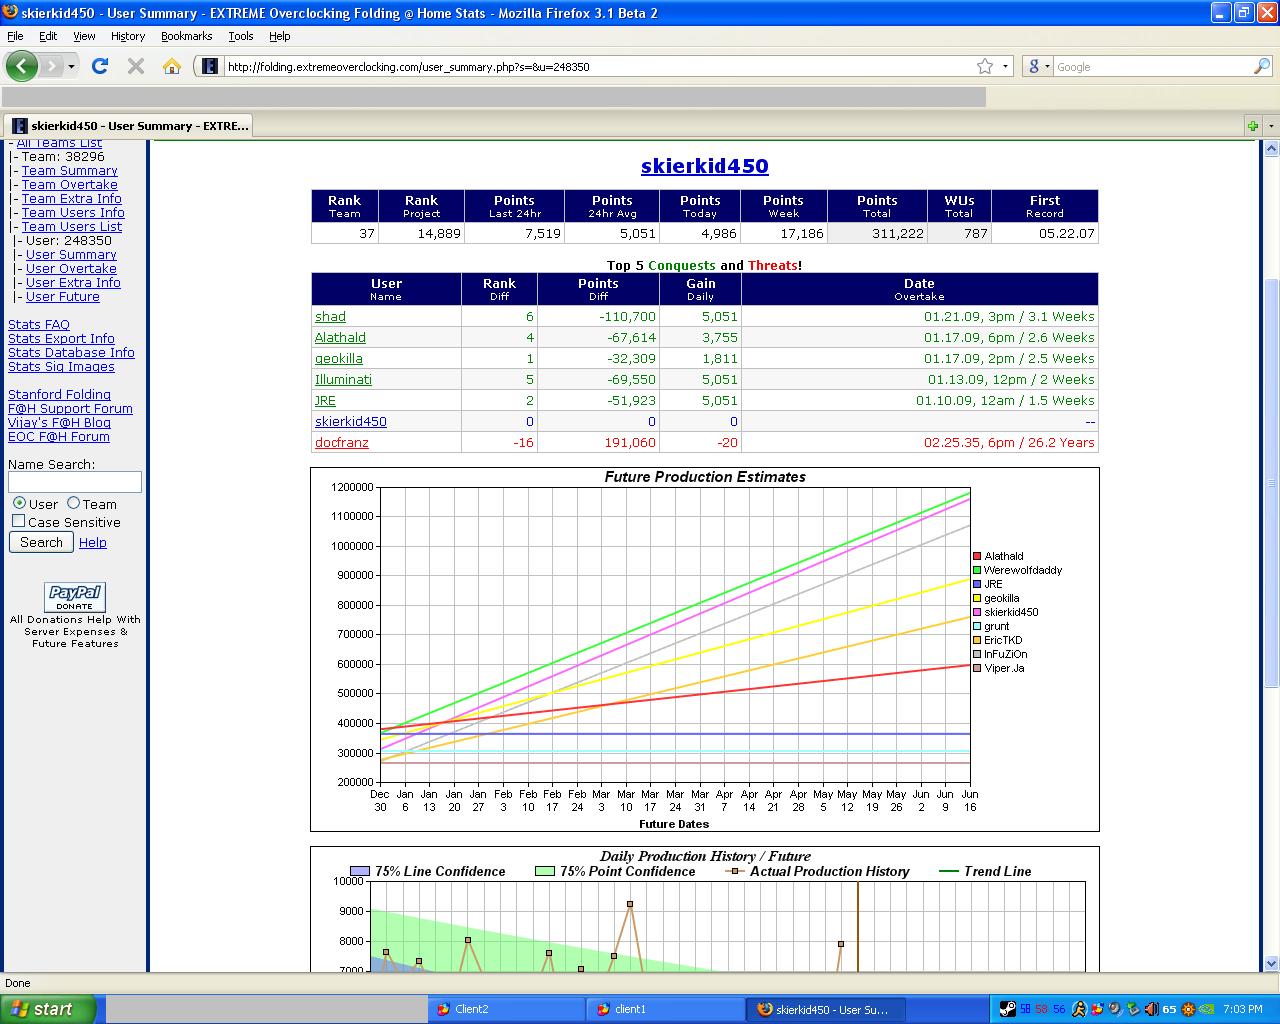Open the docfranz user link

click(342, 443)
